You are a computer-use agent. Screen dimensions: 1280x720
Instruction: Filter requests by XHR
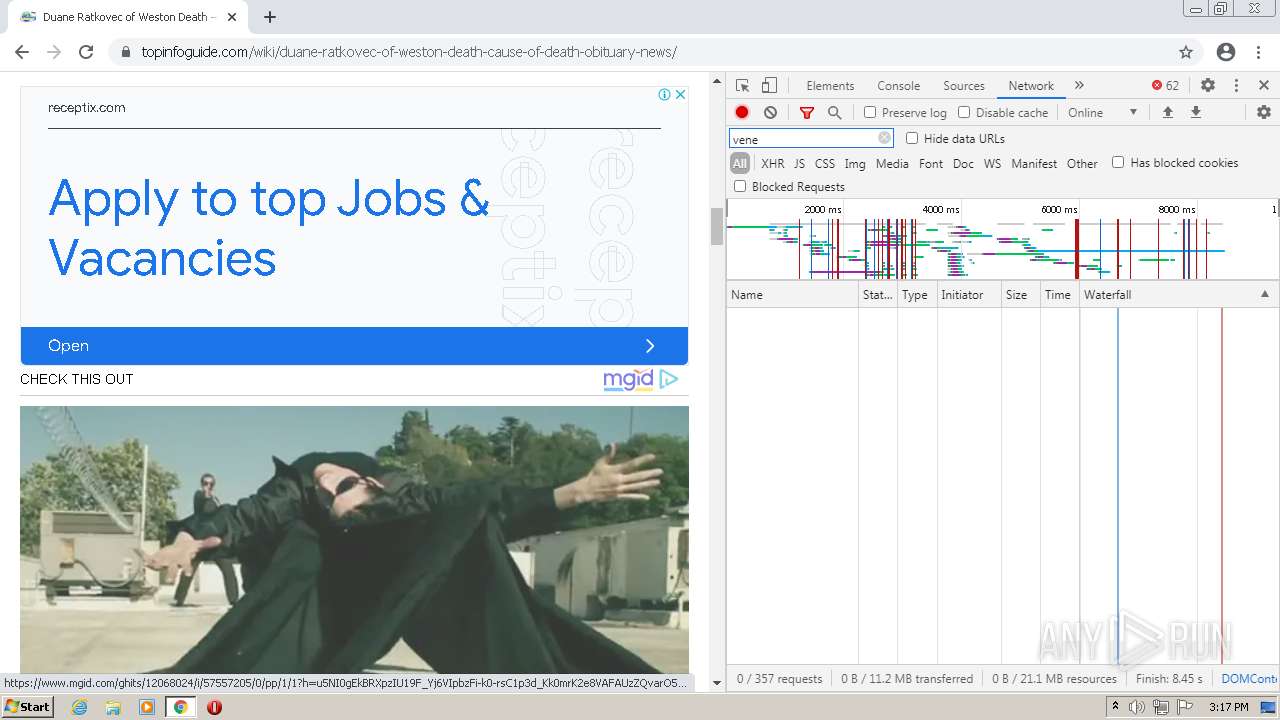pos(773,164)
